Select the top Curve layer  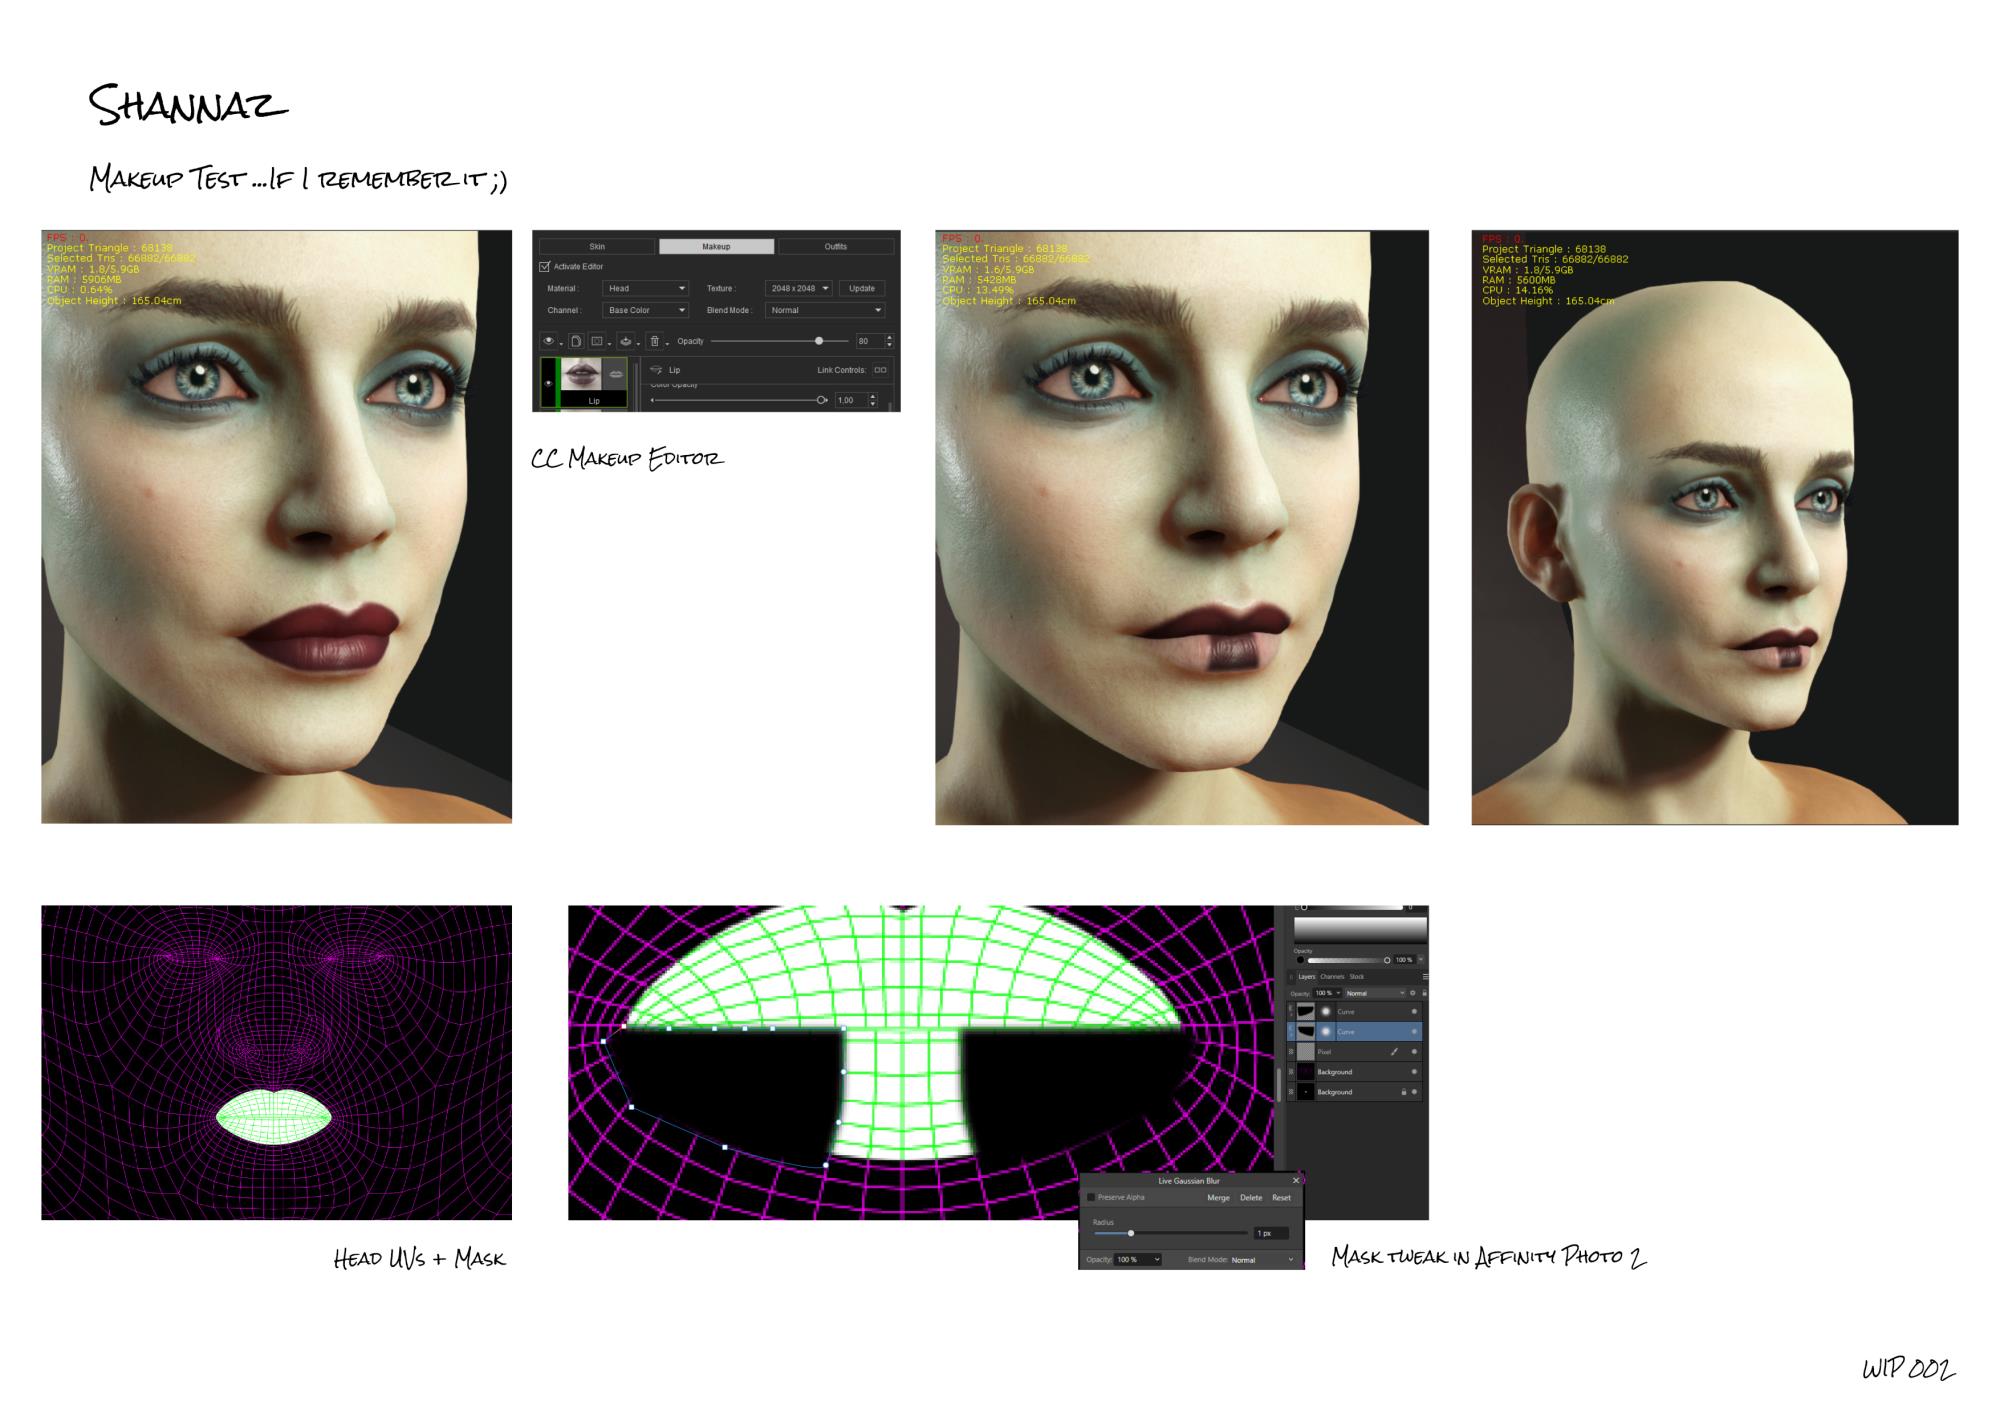(1355, 1012)
